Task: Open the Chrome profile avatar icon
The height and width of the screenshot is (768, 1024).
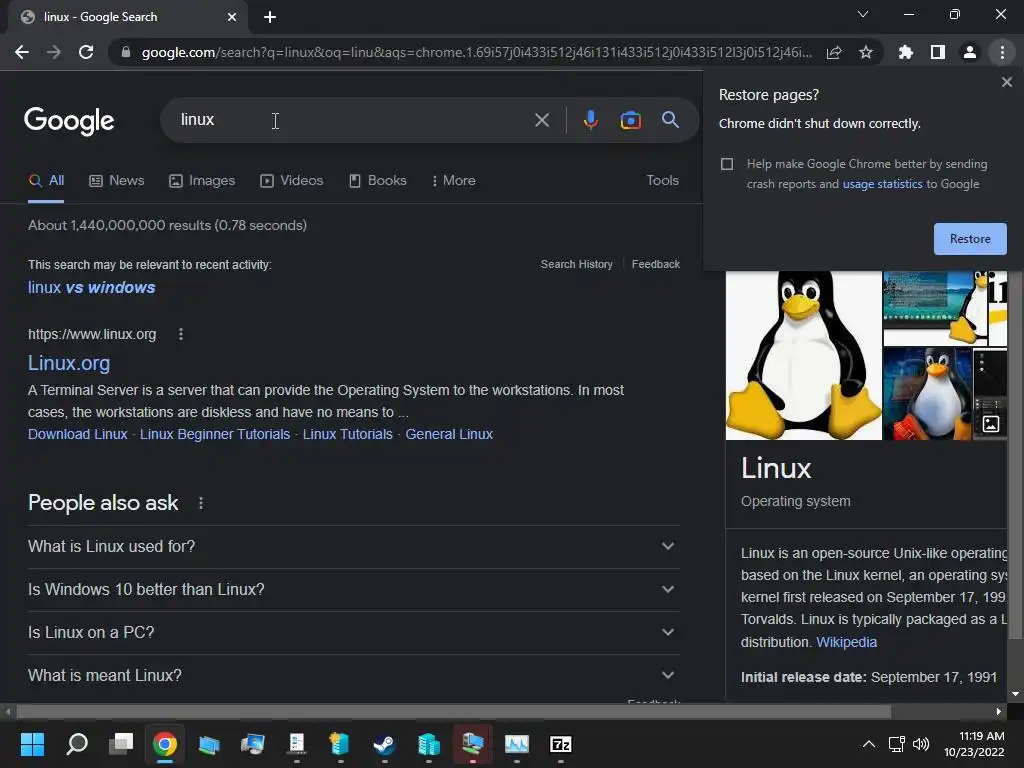Action: point(970,52)
